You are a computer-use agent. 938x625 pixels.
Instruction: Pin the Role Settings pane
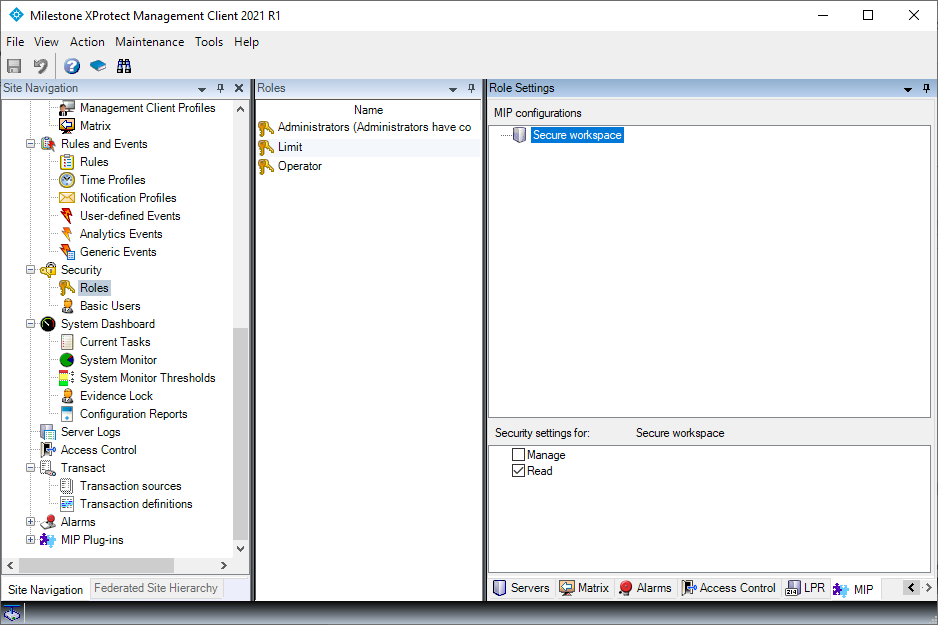click(x=925, y=88)
